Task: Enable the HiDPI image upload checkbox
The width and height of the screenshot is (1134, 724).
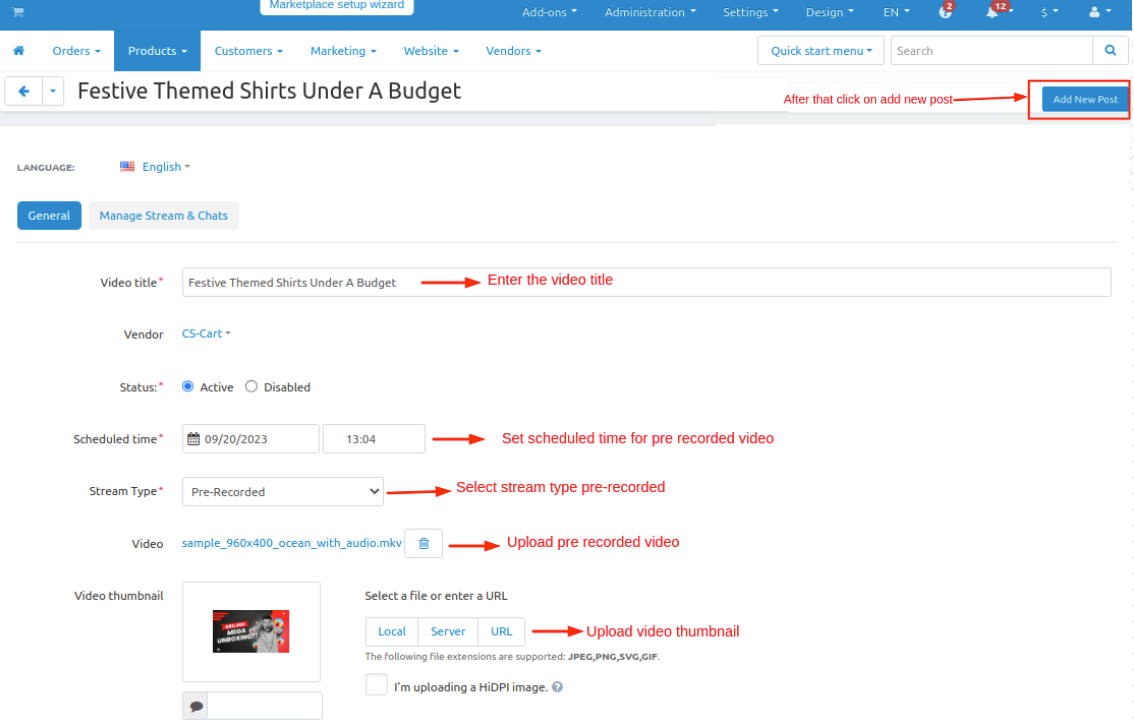Action: (x=376, y=685)
